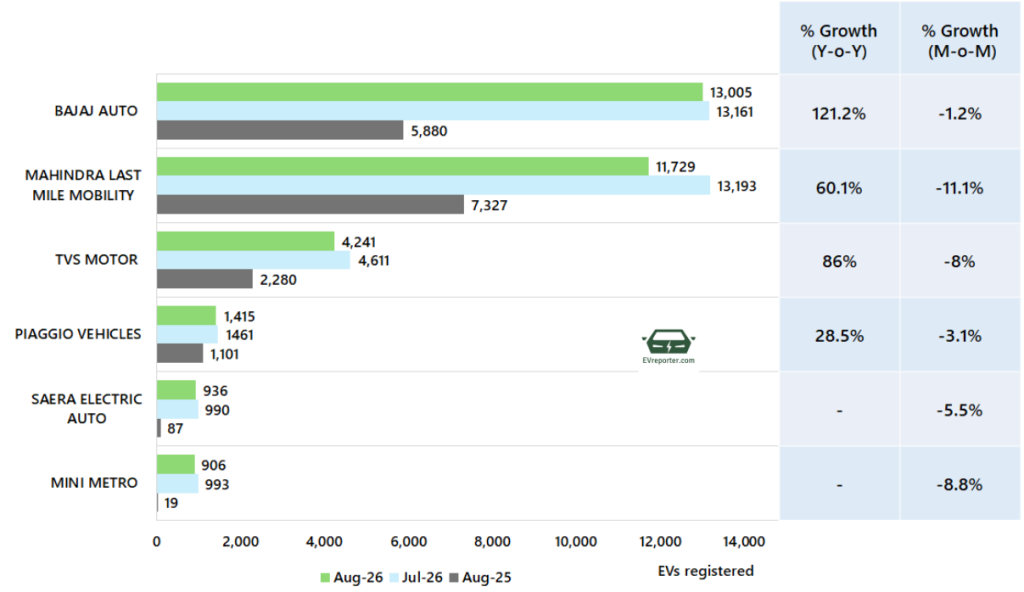Select the Saera Electric Auto Jul-26 bar
Image resolution: width=1024 pixels, height=592 pixels.
point(178,410)
